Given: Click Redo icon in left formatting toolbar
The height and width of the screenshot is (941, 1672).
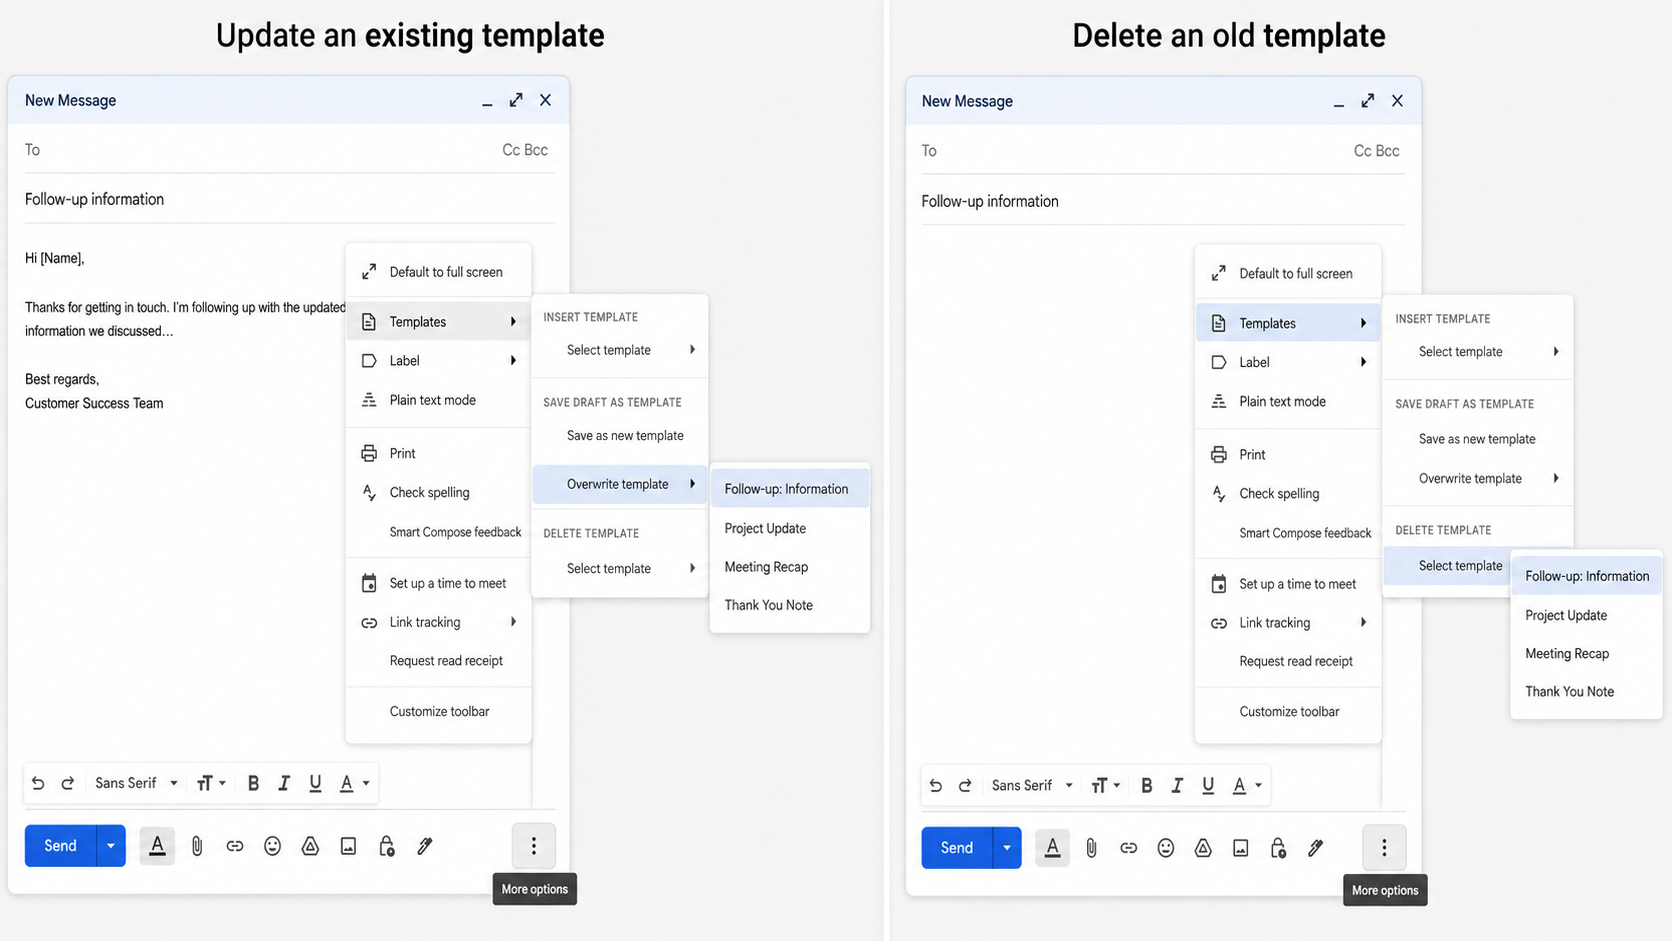Looking at the screenshot, I should (68, 783).
